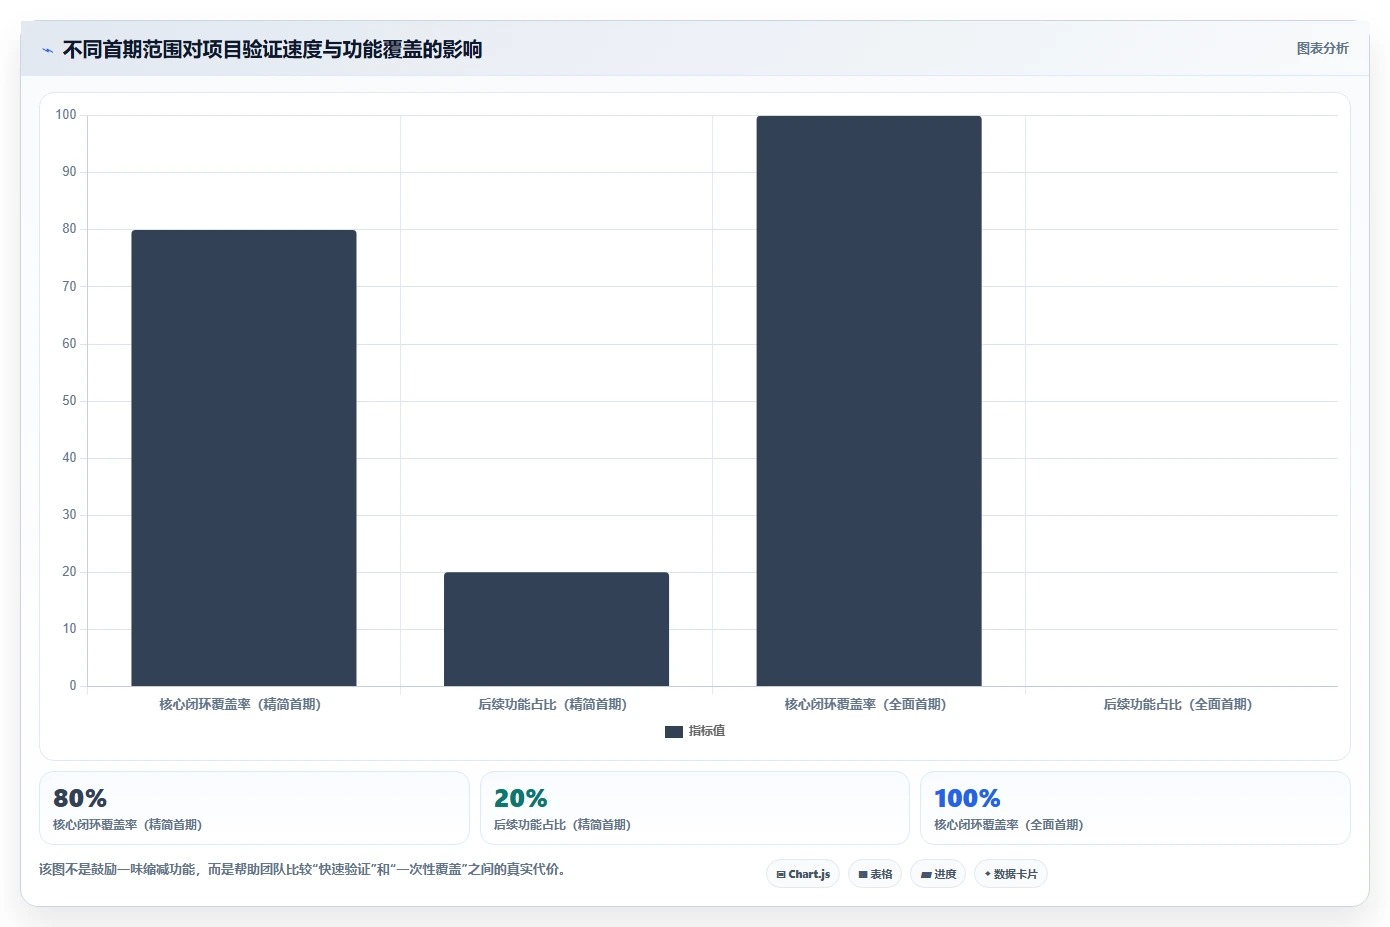Click the lightning icon beside the chart title
This screenshot has height=927, width=1390.
tap(47, 50)
